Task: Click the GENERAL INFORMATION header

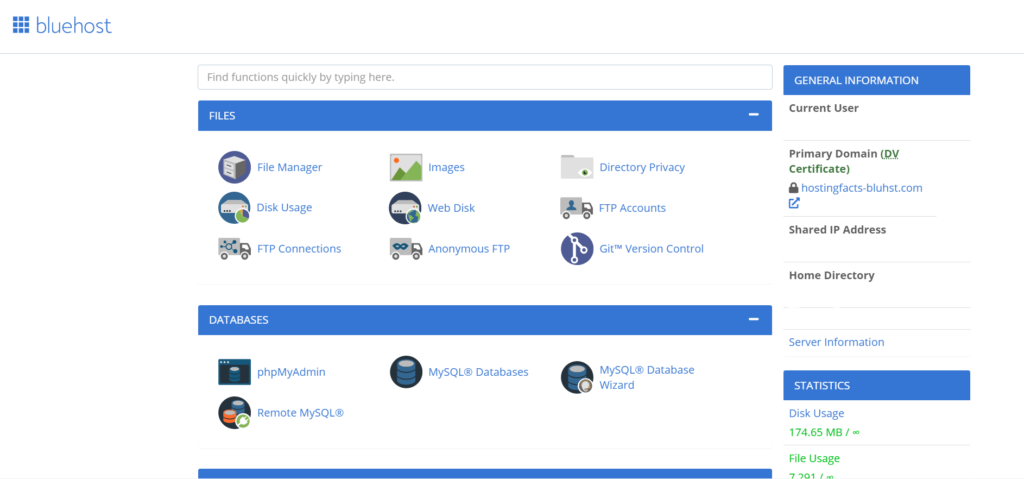Action: (x=876, y=80)
